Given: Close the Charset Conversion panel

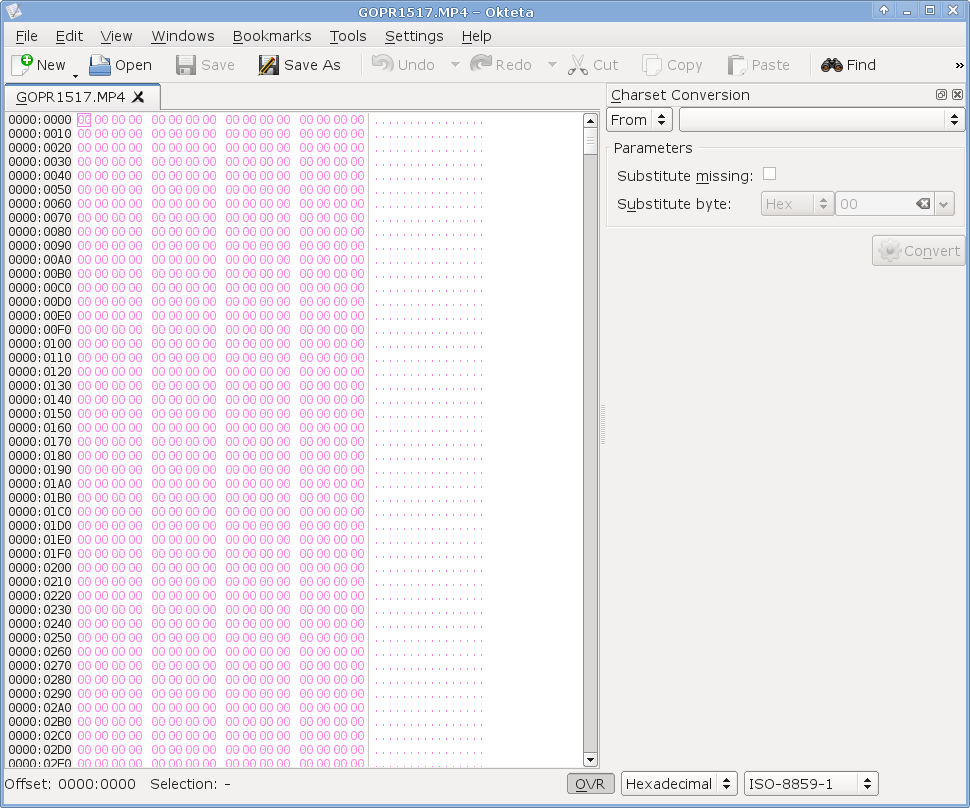Looking at the screenshot, I should click(x=957, y=95).
